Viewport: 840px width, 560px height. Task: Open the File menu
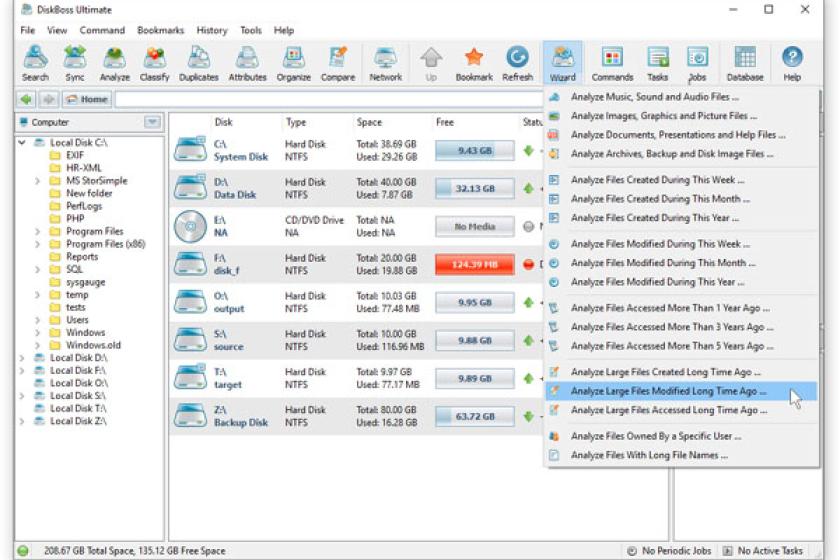tap(27, 30)
